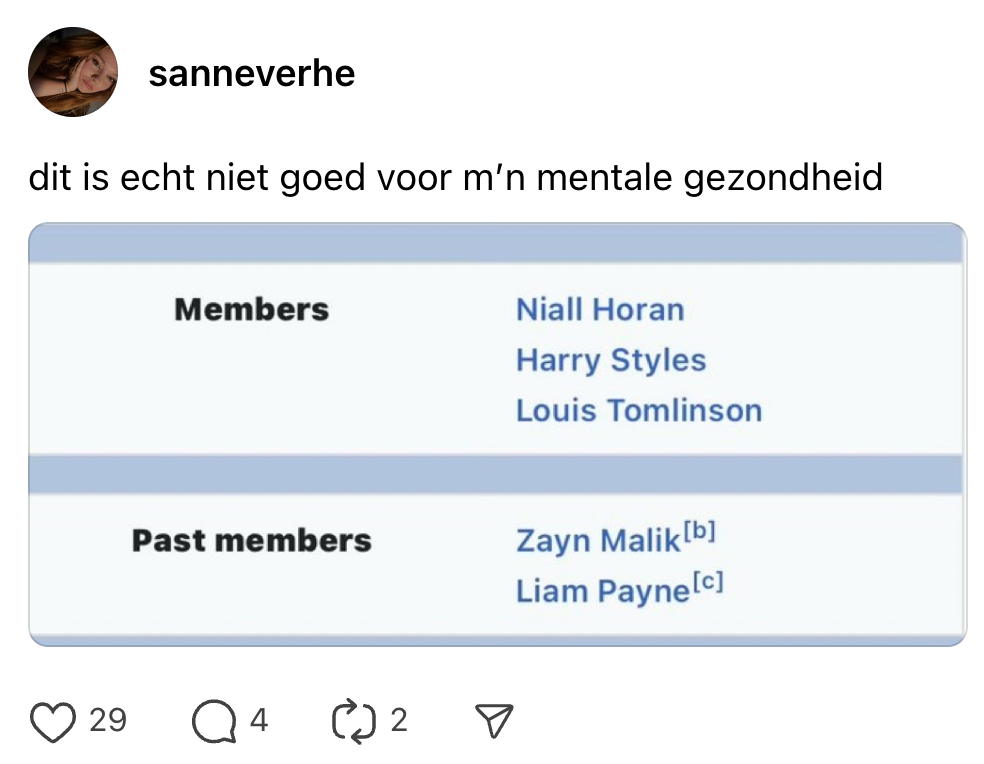
Task: Click the username sanneverhe
Action: pyautogui.click(x=252, y=73)
